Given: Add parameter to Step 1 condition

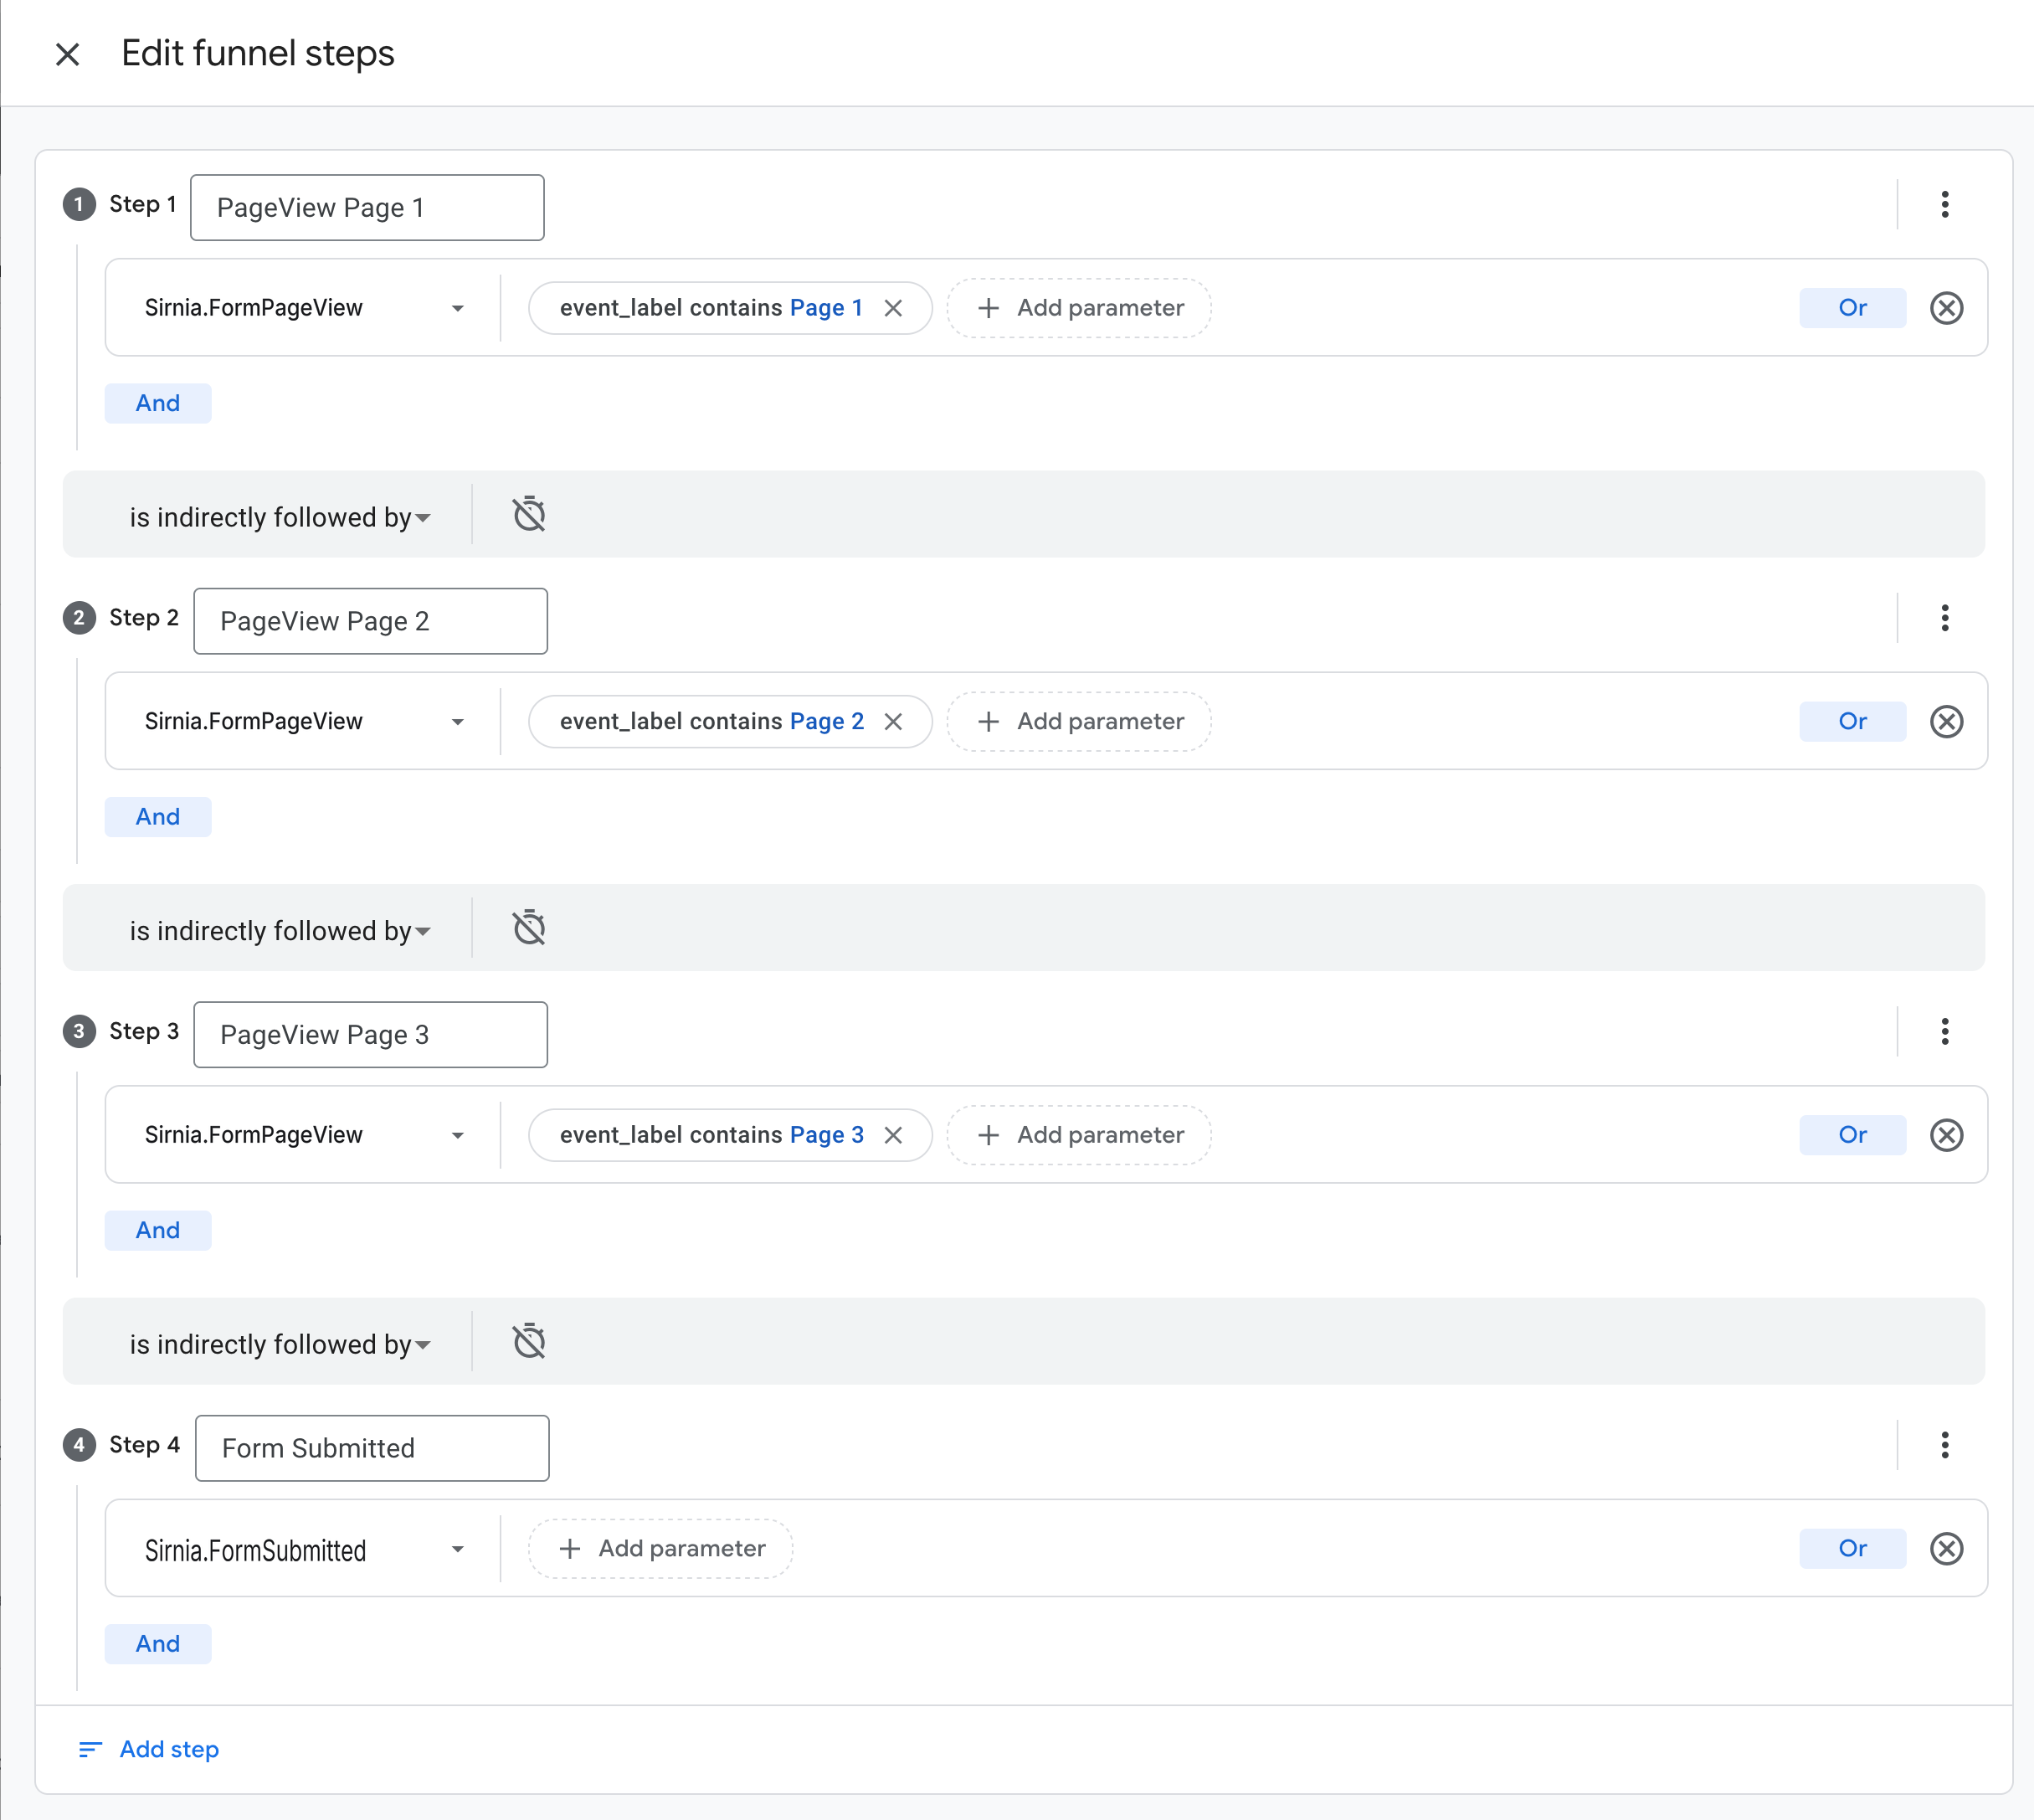Looking at the screenshot, I should 1079,308.
